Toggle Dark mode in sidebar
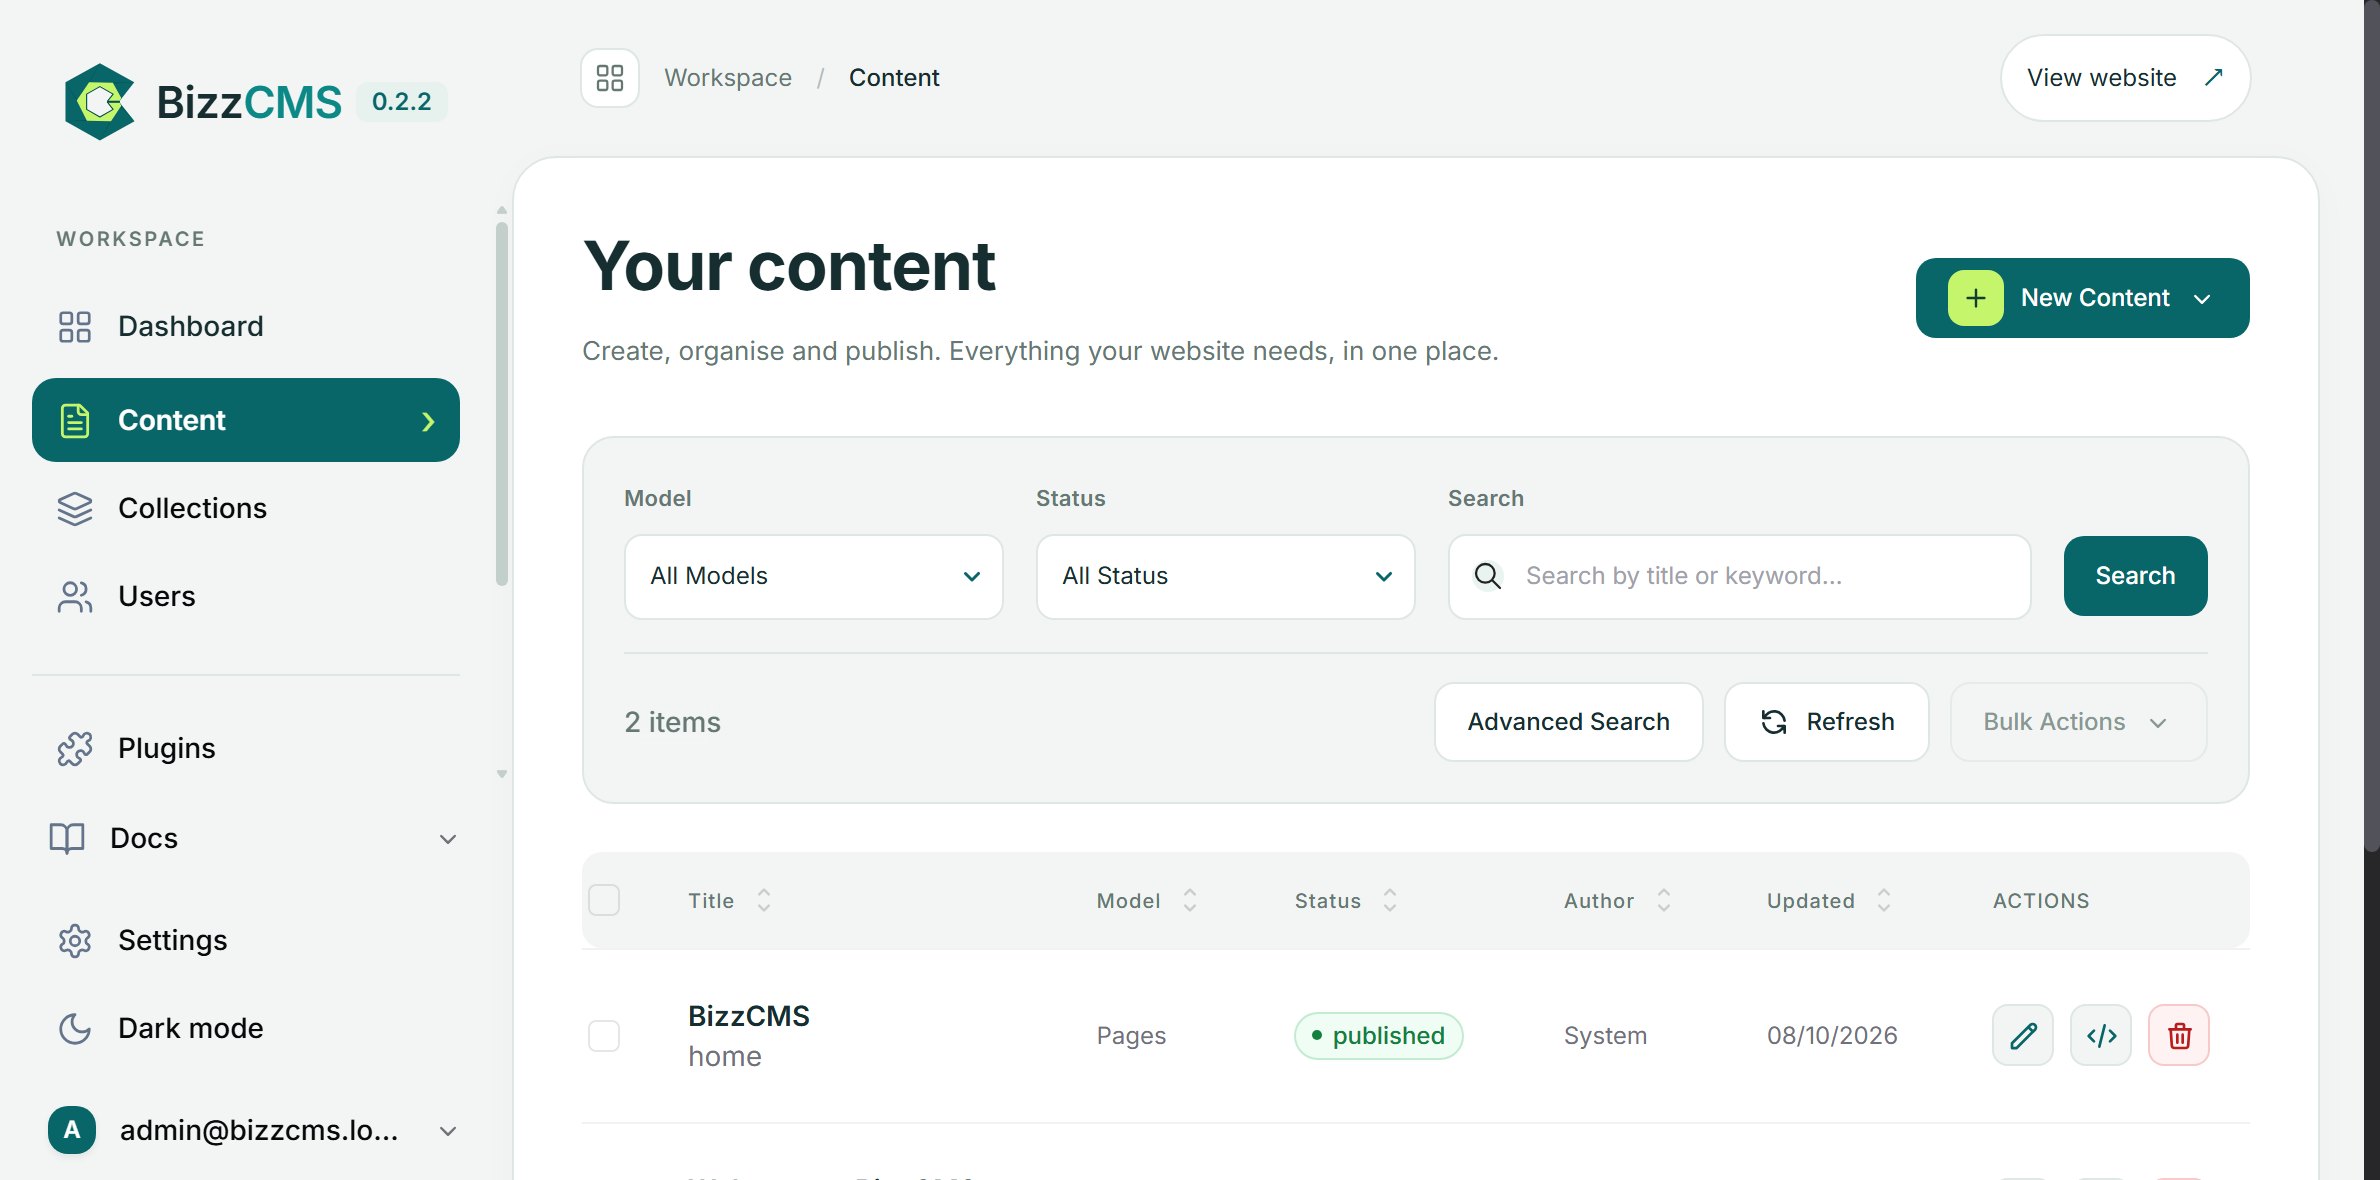This screenshot has height=1180, width=2380. pos(246,1028)
